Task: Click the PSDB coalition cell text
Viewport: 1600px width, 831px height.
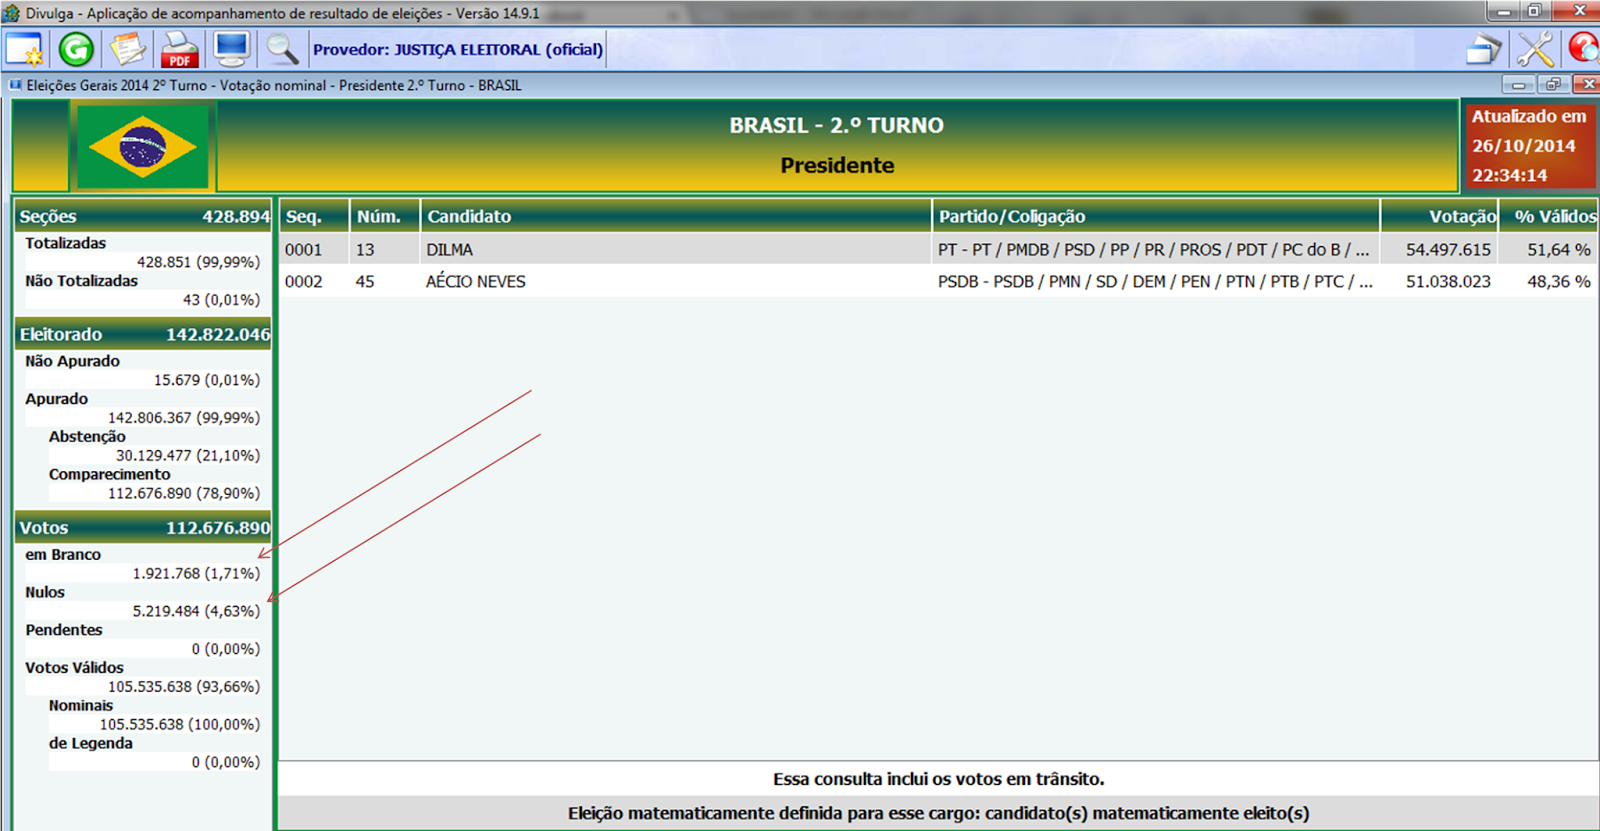Action: click(1155, 281)
